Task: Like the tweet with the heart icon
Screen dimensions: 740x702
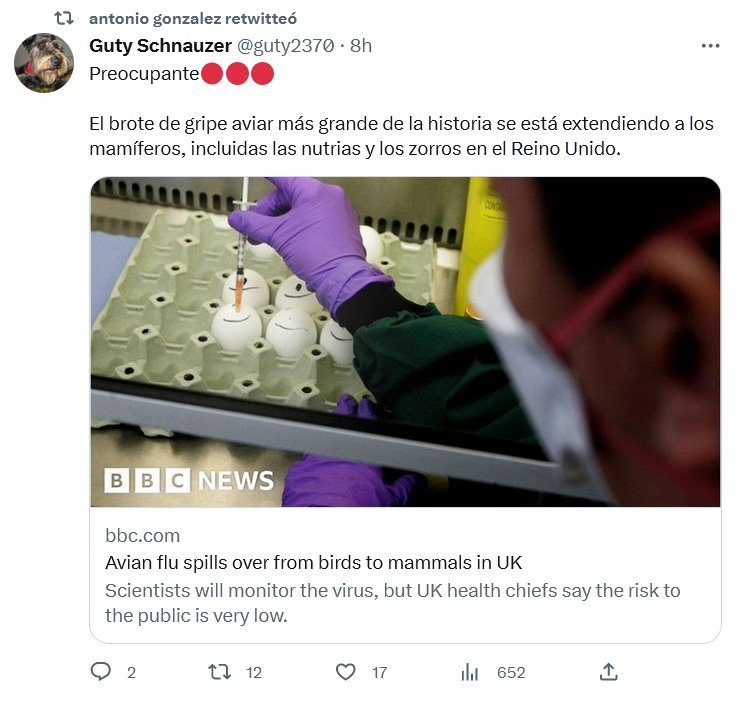Action: coord(345,672)
